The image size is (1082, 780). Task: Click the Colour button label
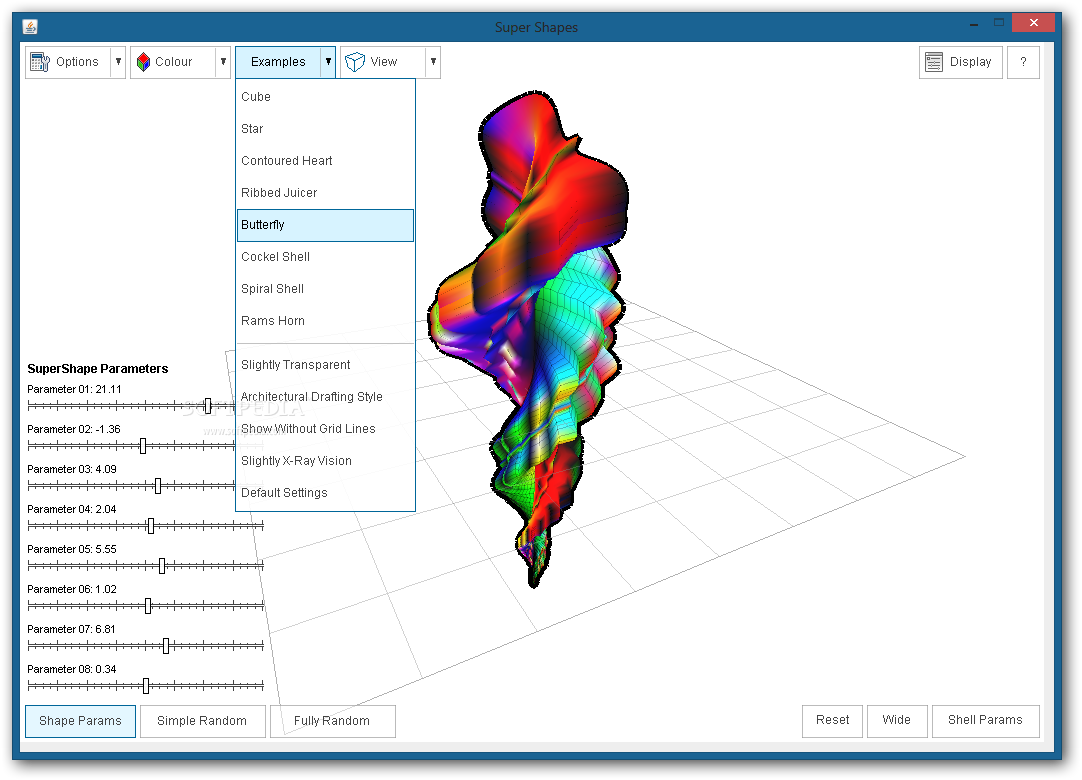click(174, 62)
